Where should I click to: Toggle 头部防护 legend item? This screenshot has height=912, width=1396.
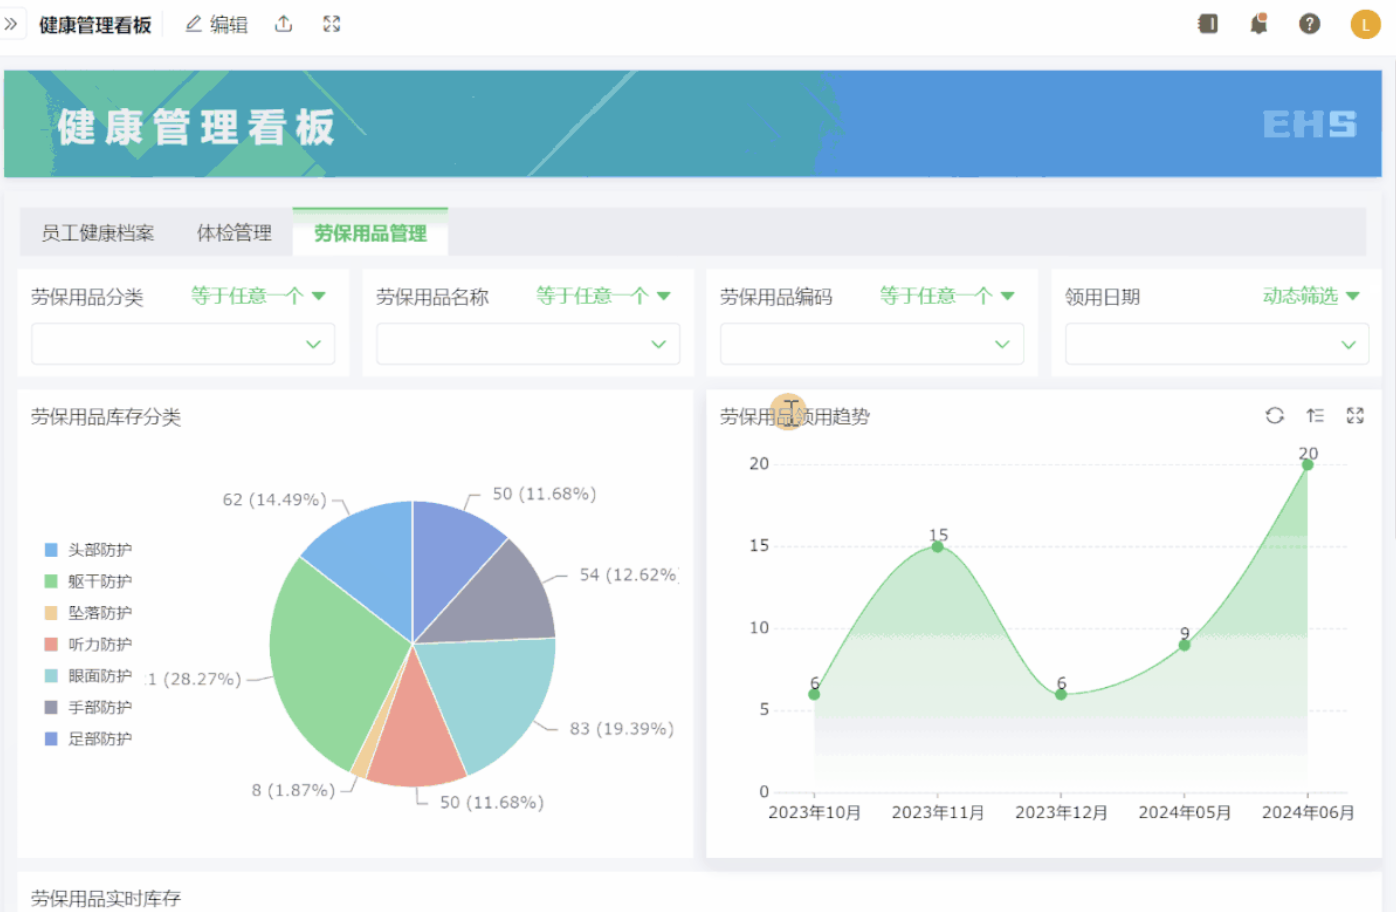(x=88, y=550)
